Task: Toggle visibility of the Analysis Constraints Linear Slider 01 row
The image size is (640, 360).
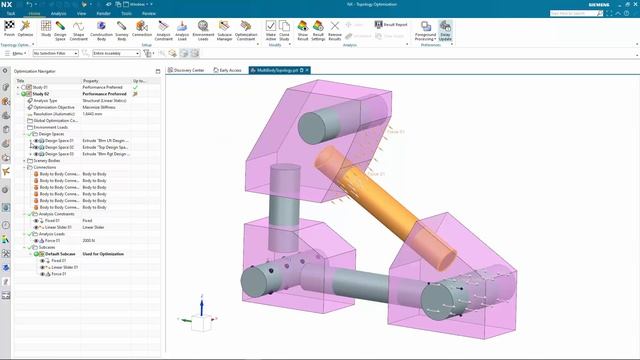Action: point(36,227)
